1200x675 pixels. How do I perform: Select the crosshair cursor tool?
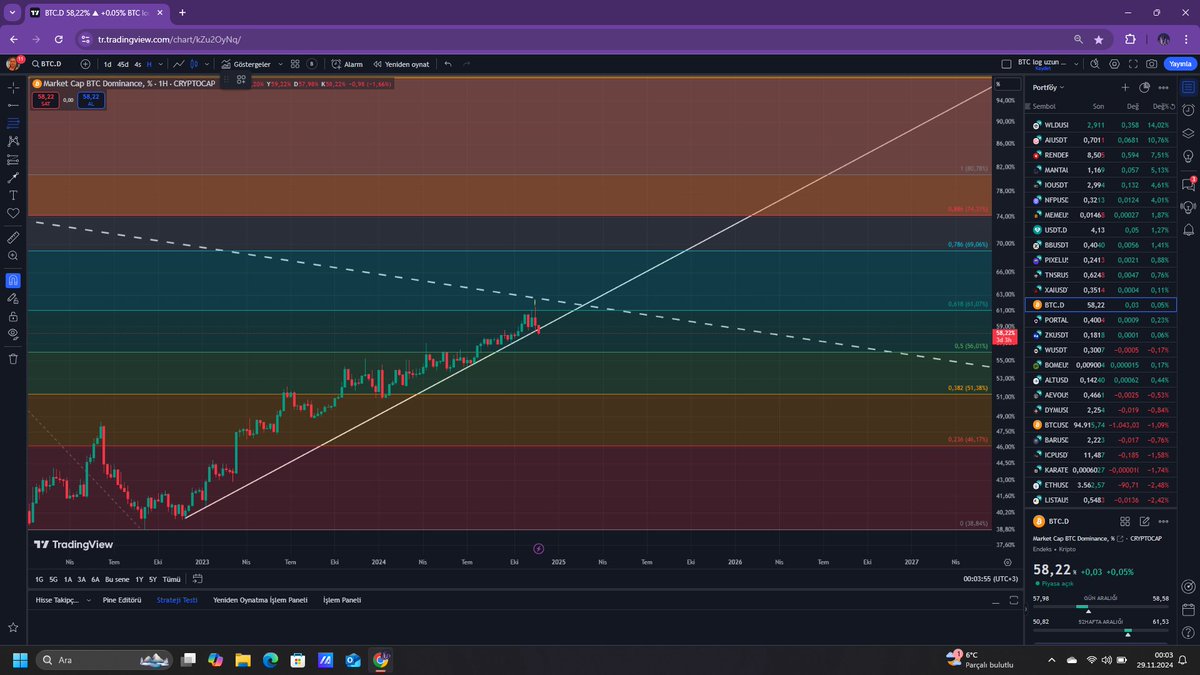click(x=13, y=88)
